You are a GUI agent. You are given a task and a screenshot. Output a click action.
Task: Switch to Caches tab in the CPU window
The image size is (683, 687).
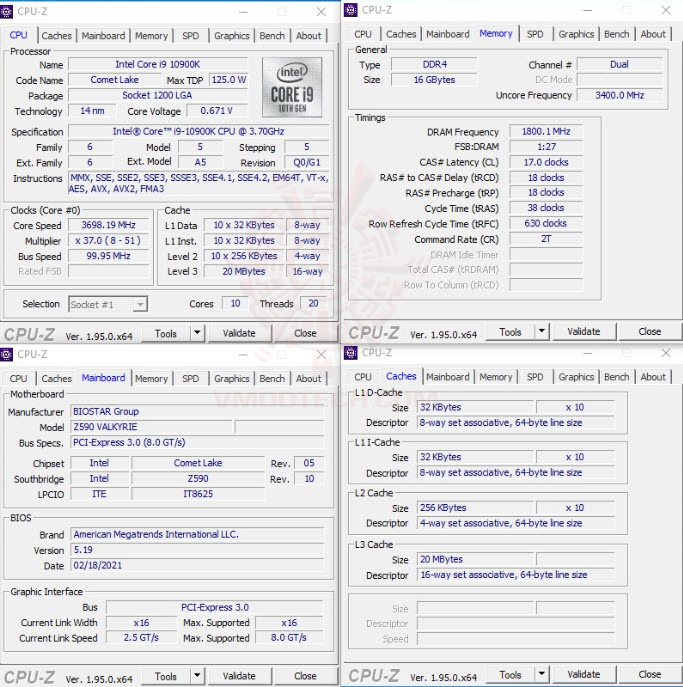click(57, 36)
